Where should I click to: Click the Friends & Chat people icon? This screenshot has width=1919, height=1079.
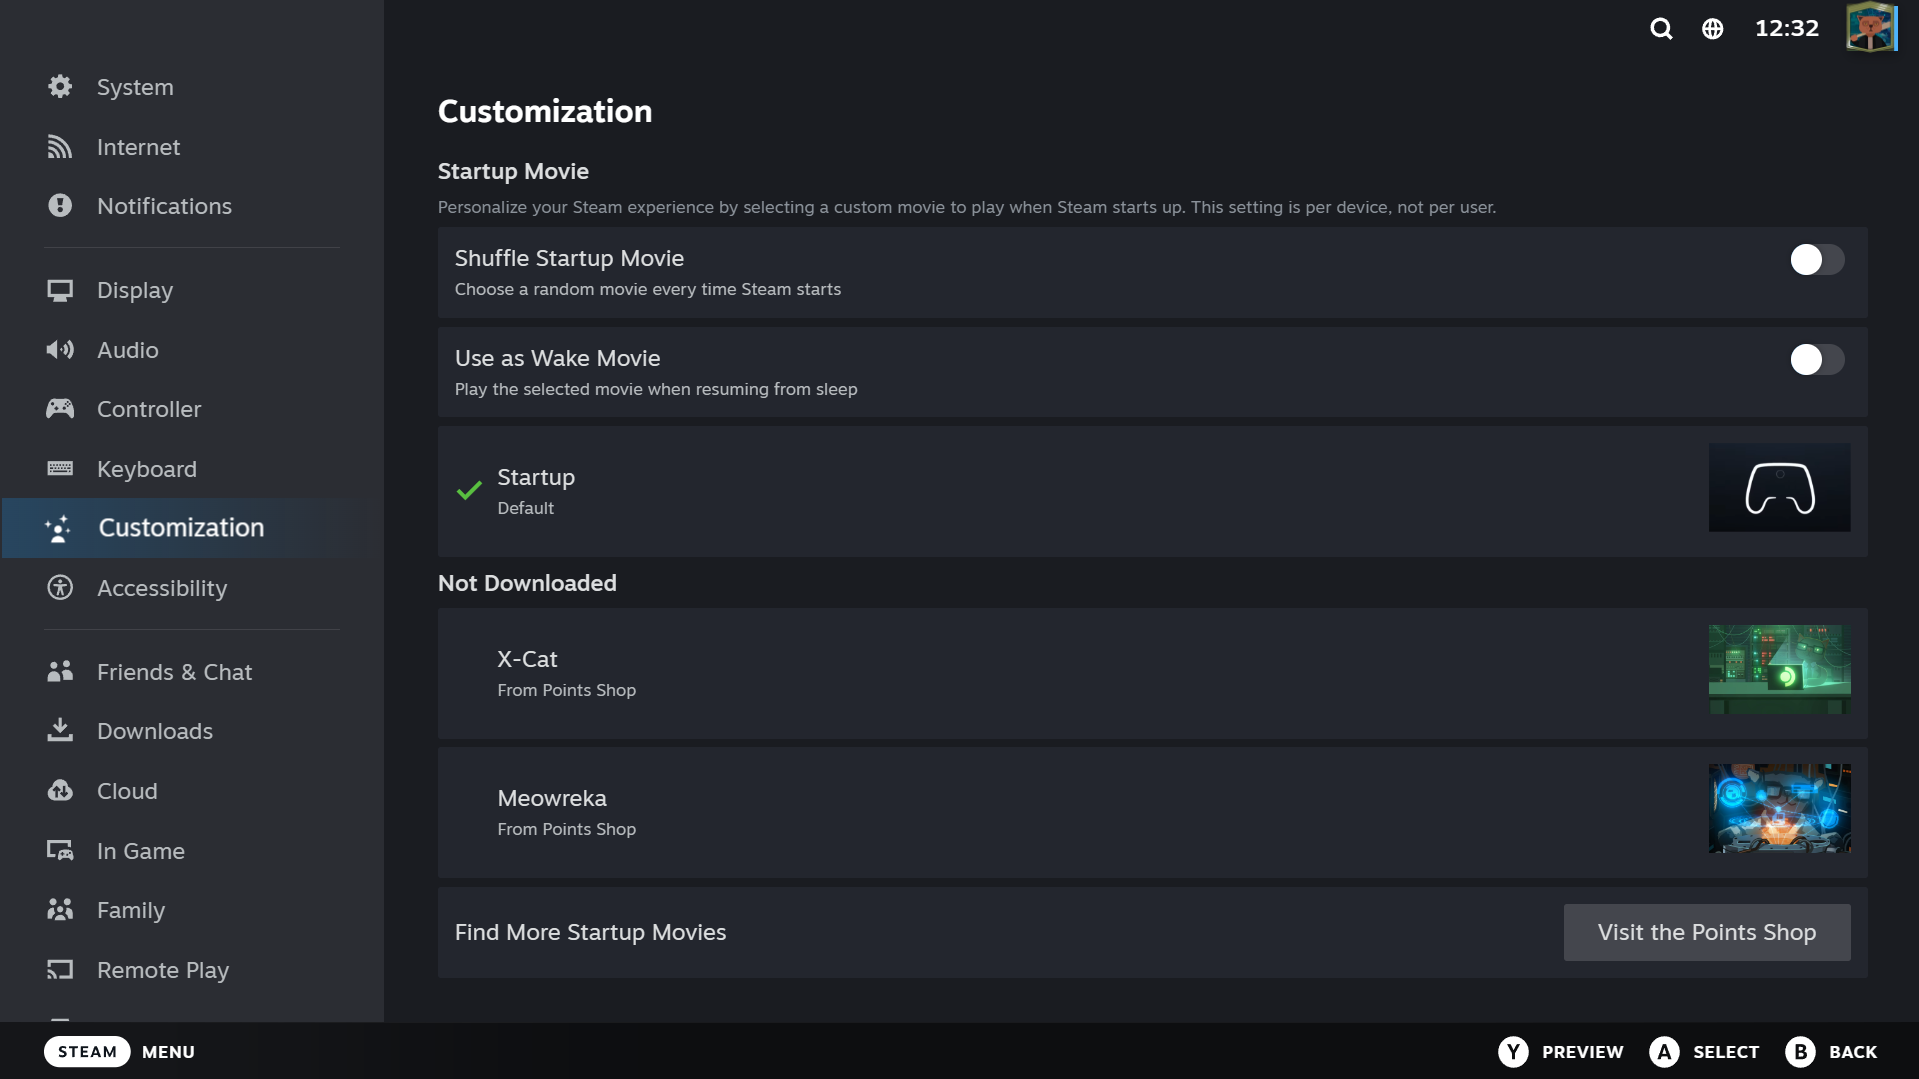[60, 672]
